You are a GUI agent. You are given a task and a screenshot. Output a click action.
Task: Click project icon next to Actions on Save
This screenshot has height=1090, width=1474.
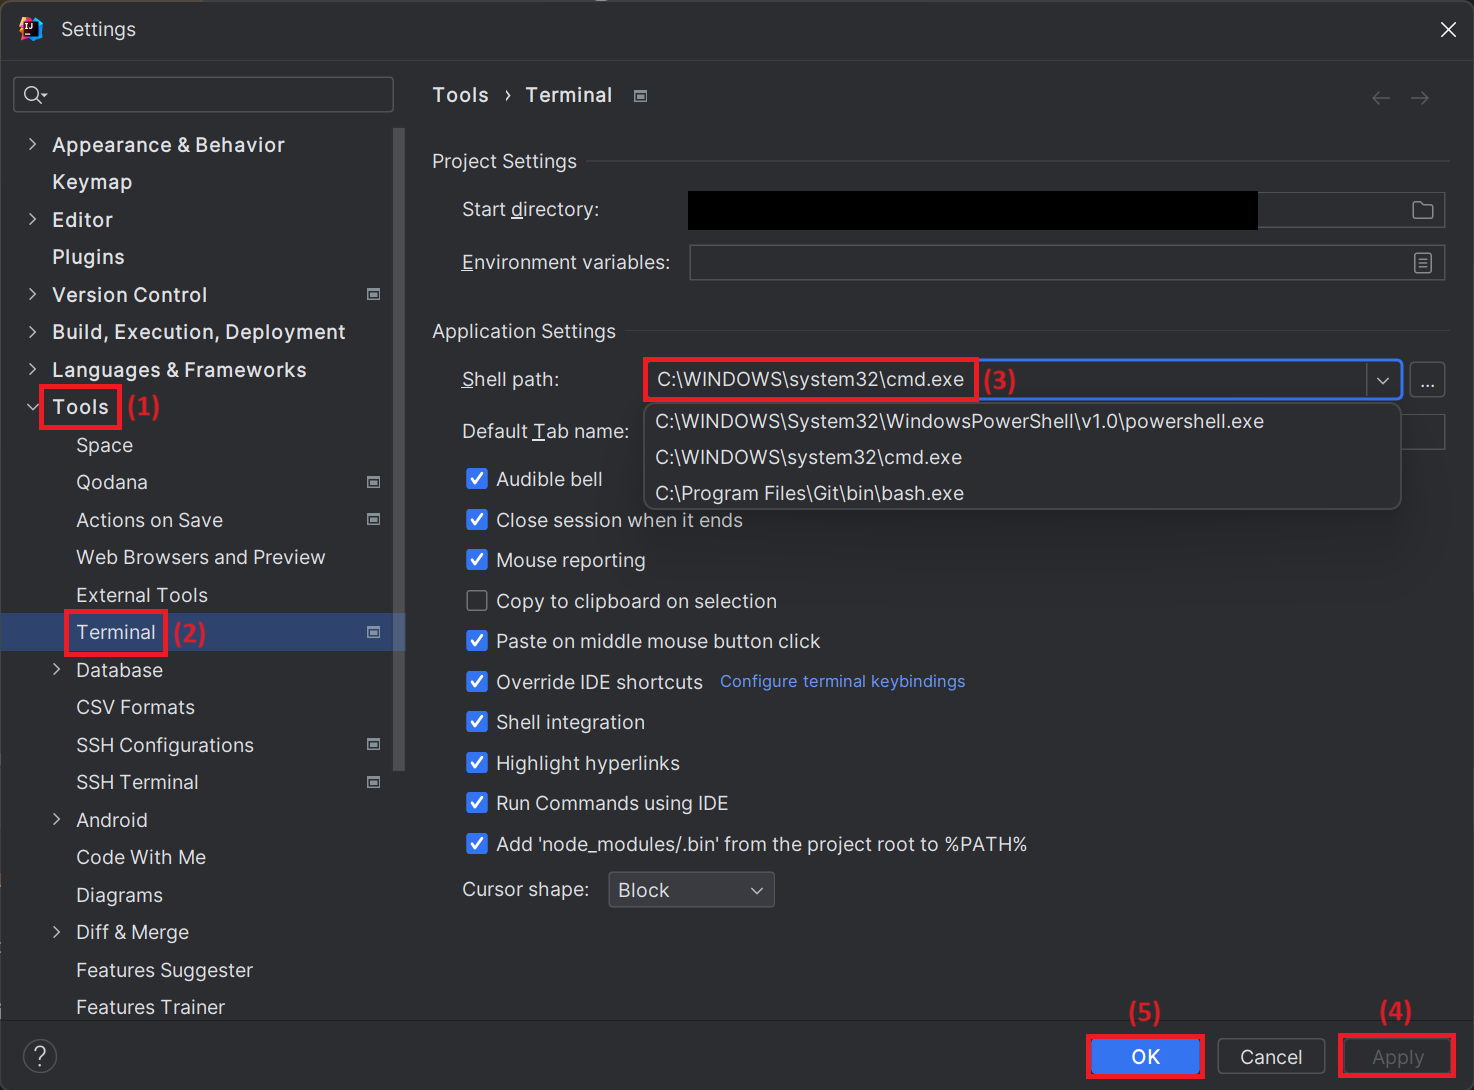coord(374,520)
